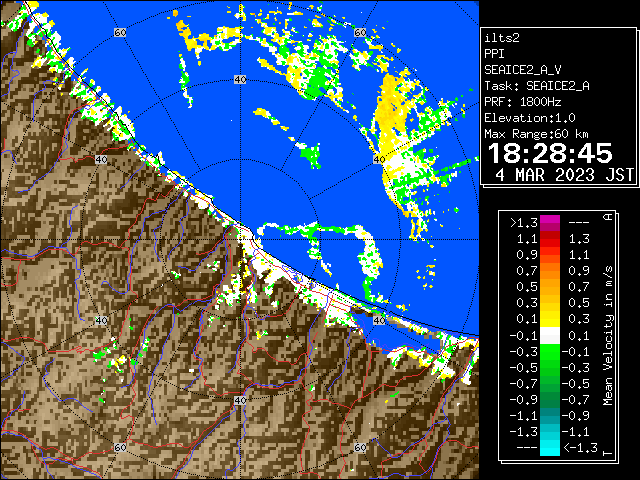
Task: Click the '60' range ring label at the map's upper left
Action: 120,32
